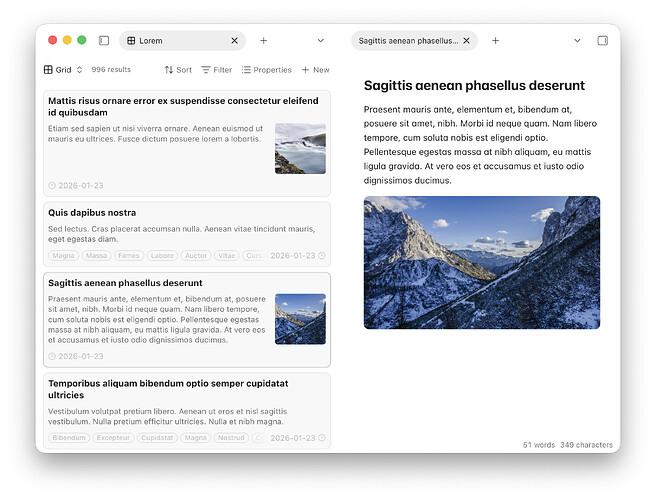Click the waterfall thumbnail in first card

(300, 148)
